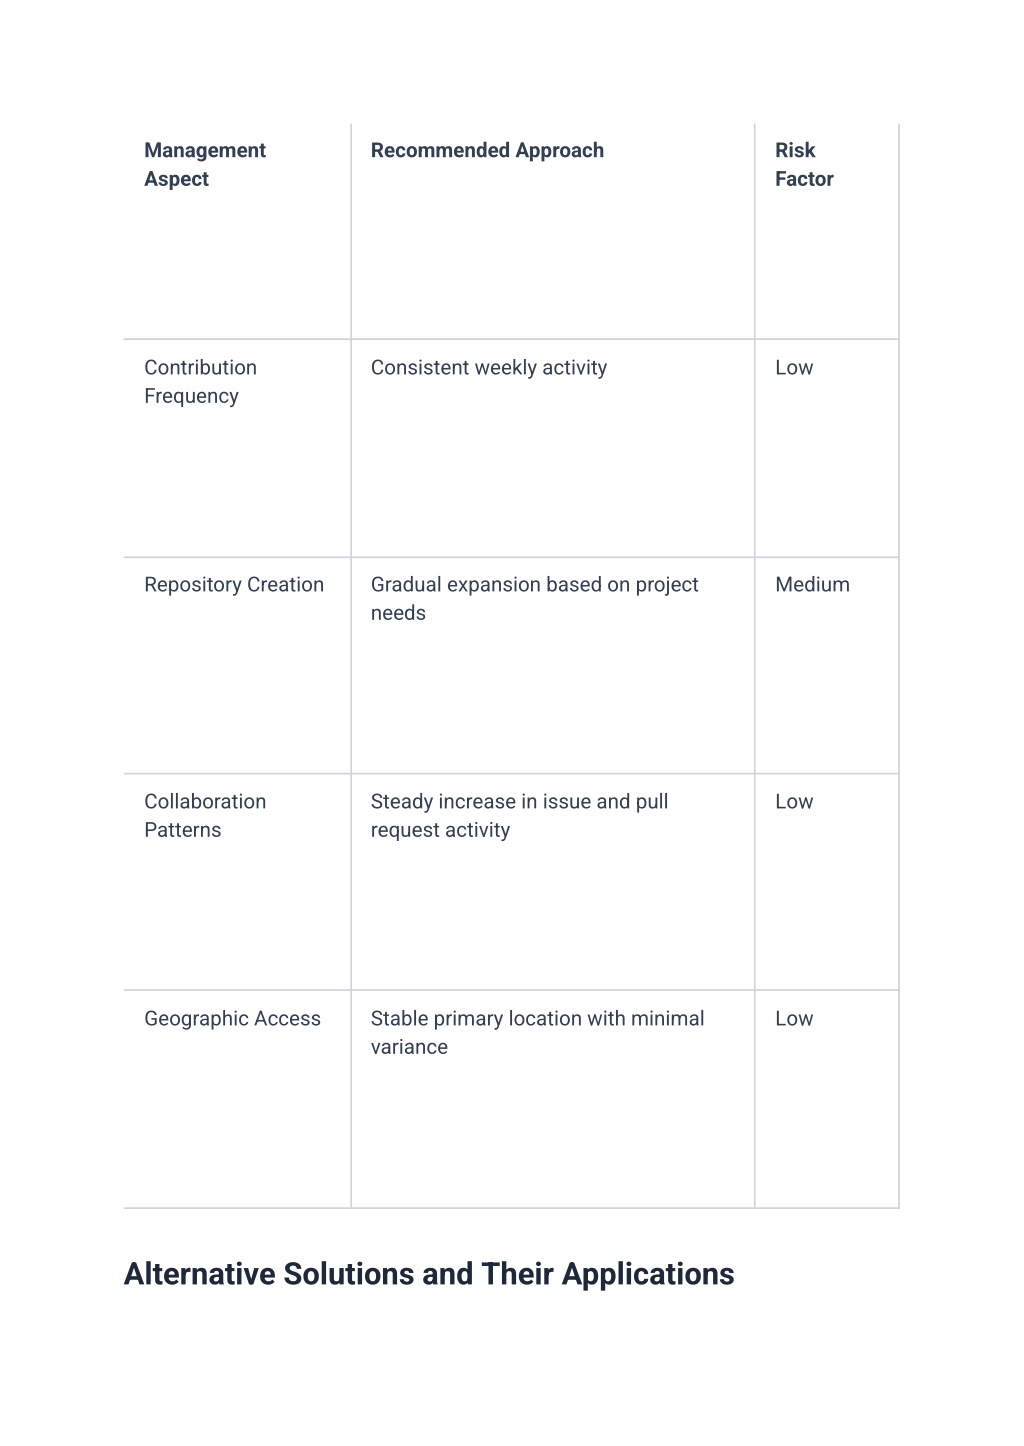1024x1446 pixels.
Task: Click the Recommended Approach column header
Action: [x=487, y=151]
